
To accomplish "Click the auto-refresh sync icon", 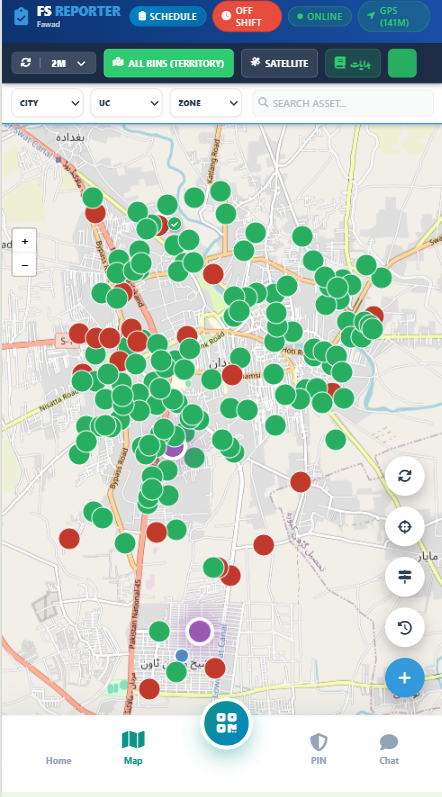I will (x=25, y=63).
